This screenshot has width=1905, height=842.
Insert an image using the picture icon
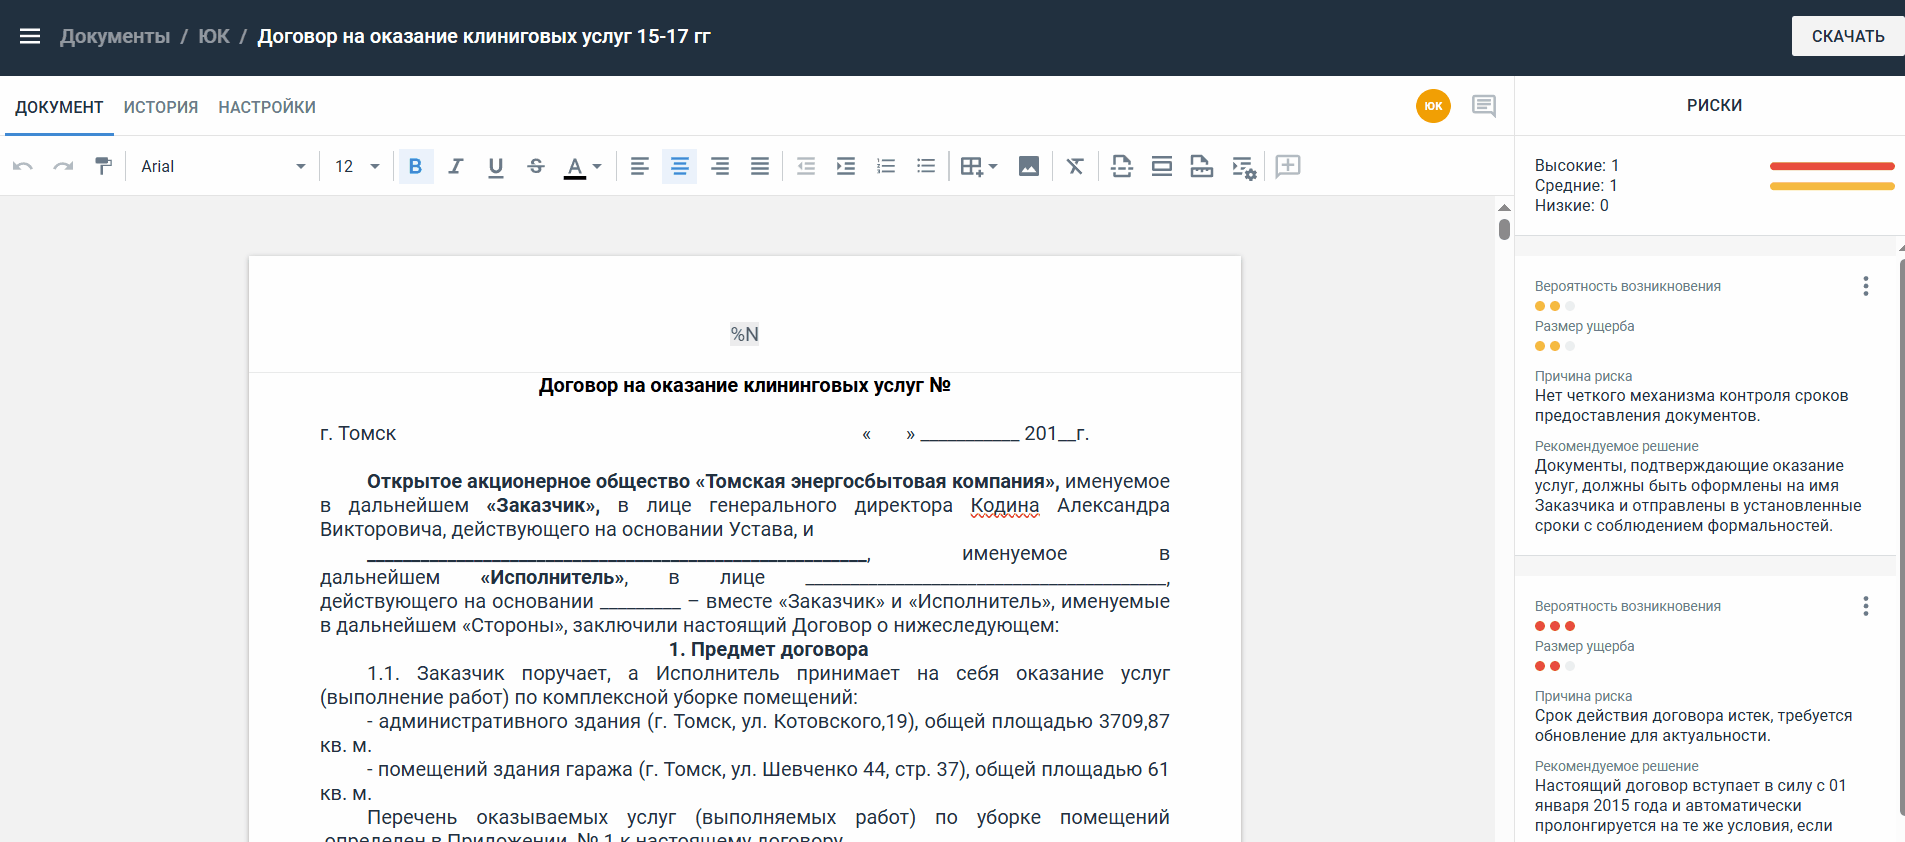click(1028, 166)
